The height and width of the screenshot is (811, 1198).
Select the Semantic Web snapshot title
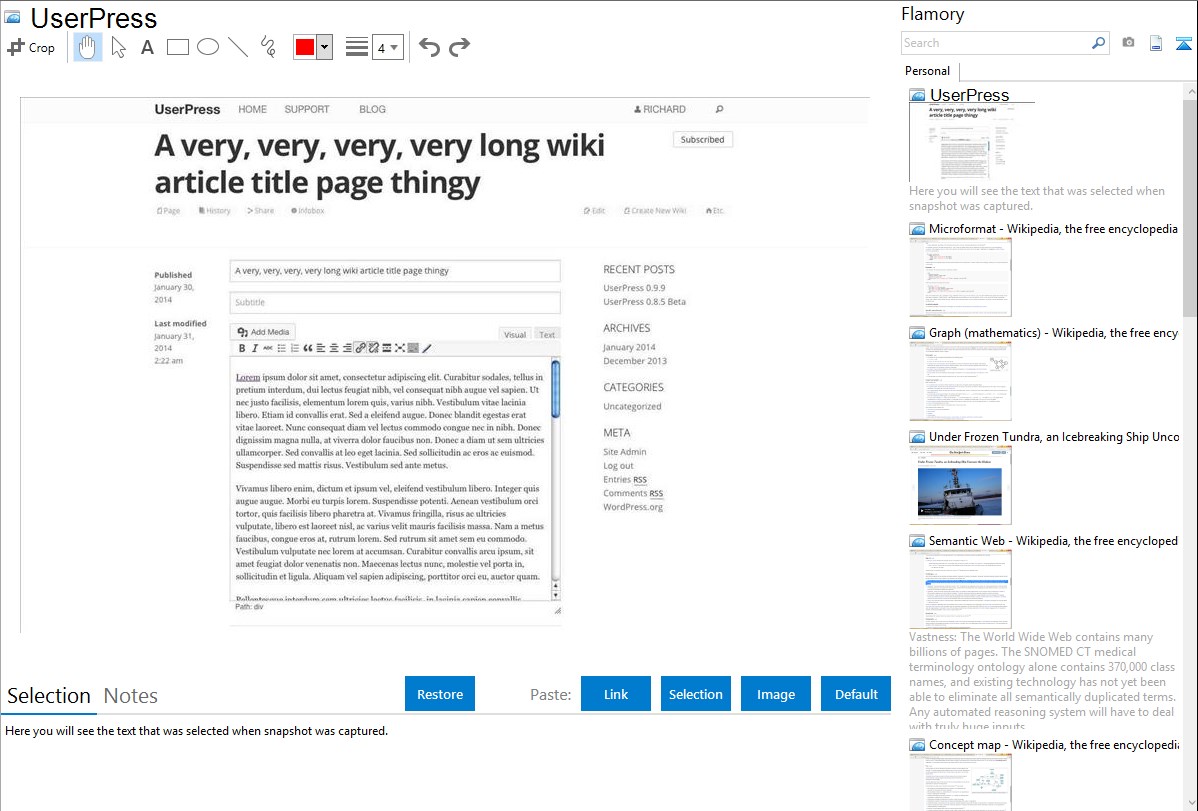(x=1053, y=540)
